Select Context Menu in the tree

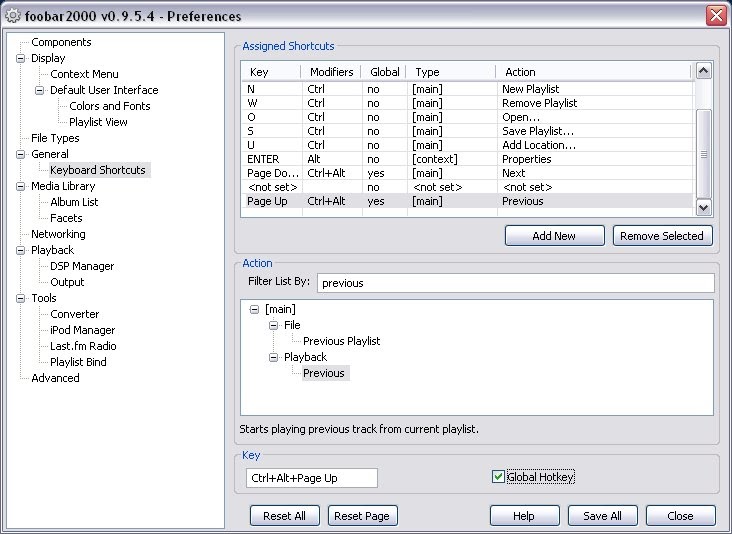coord(84,74)
